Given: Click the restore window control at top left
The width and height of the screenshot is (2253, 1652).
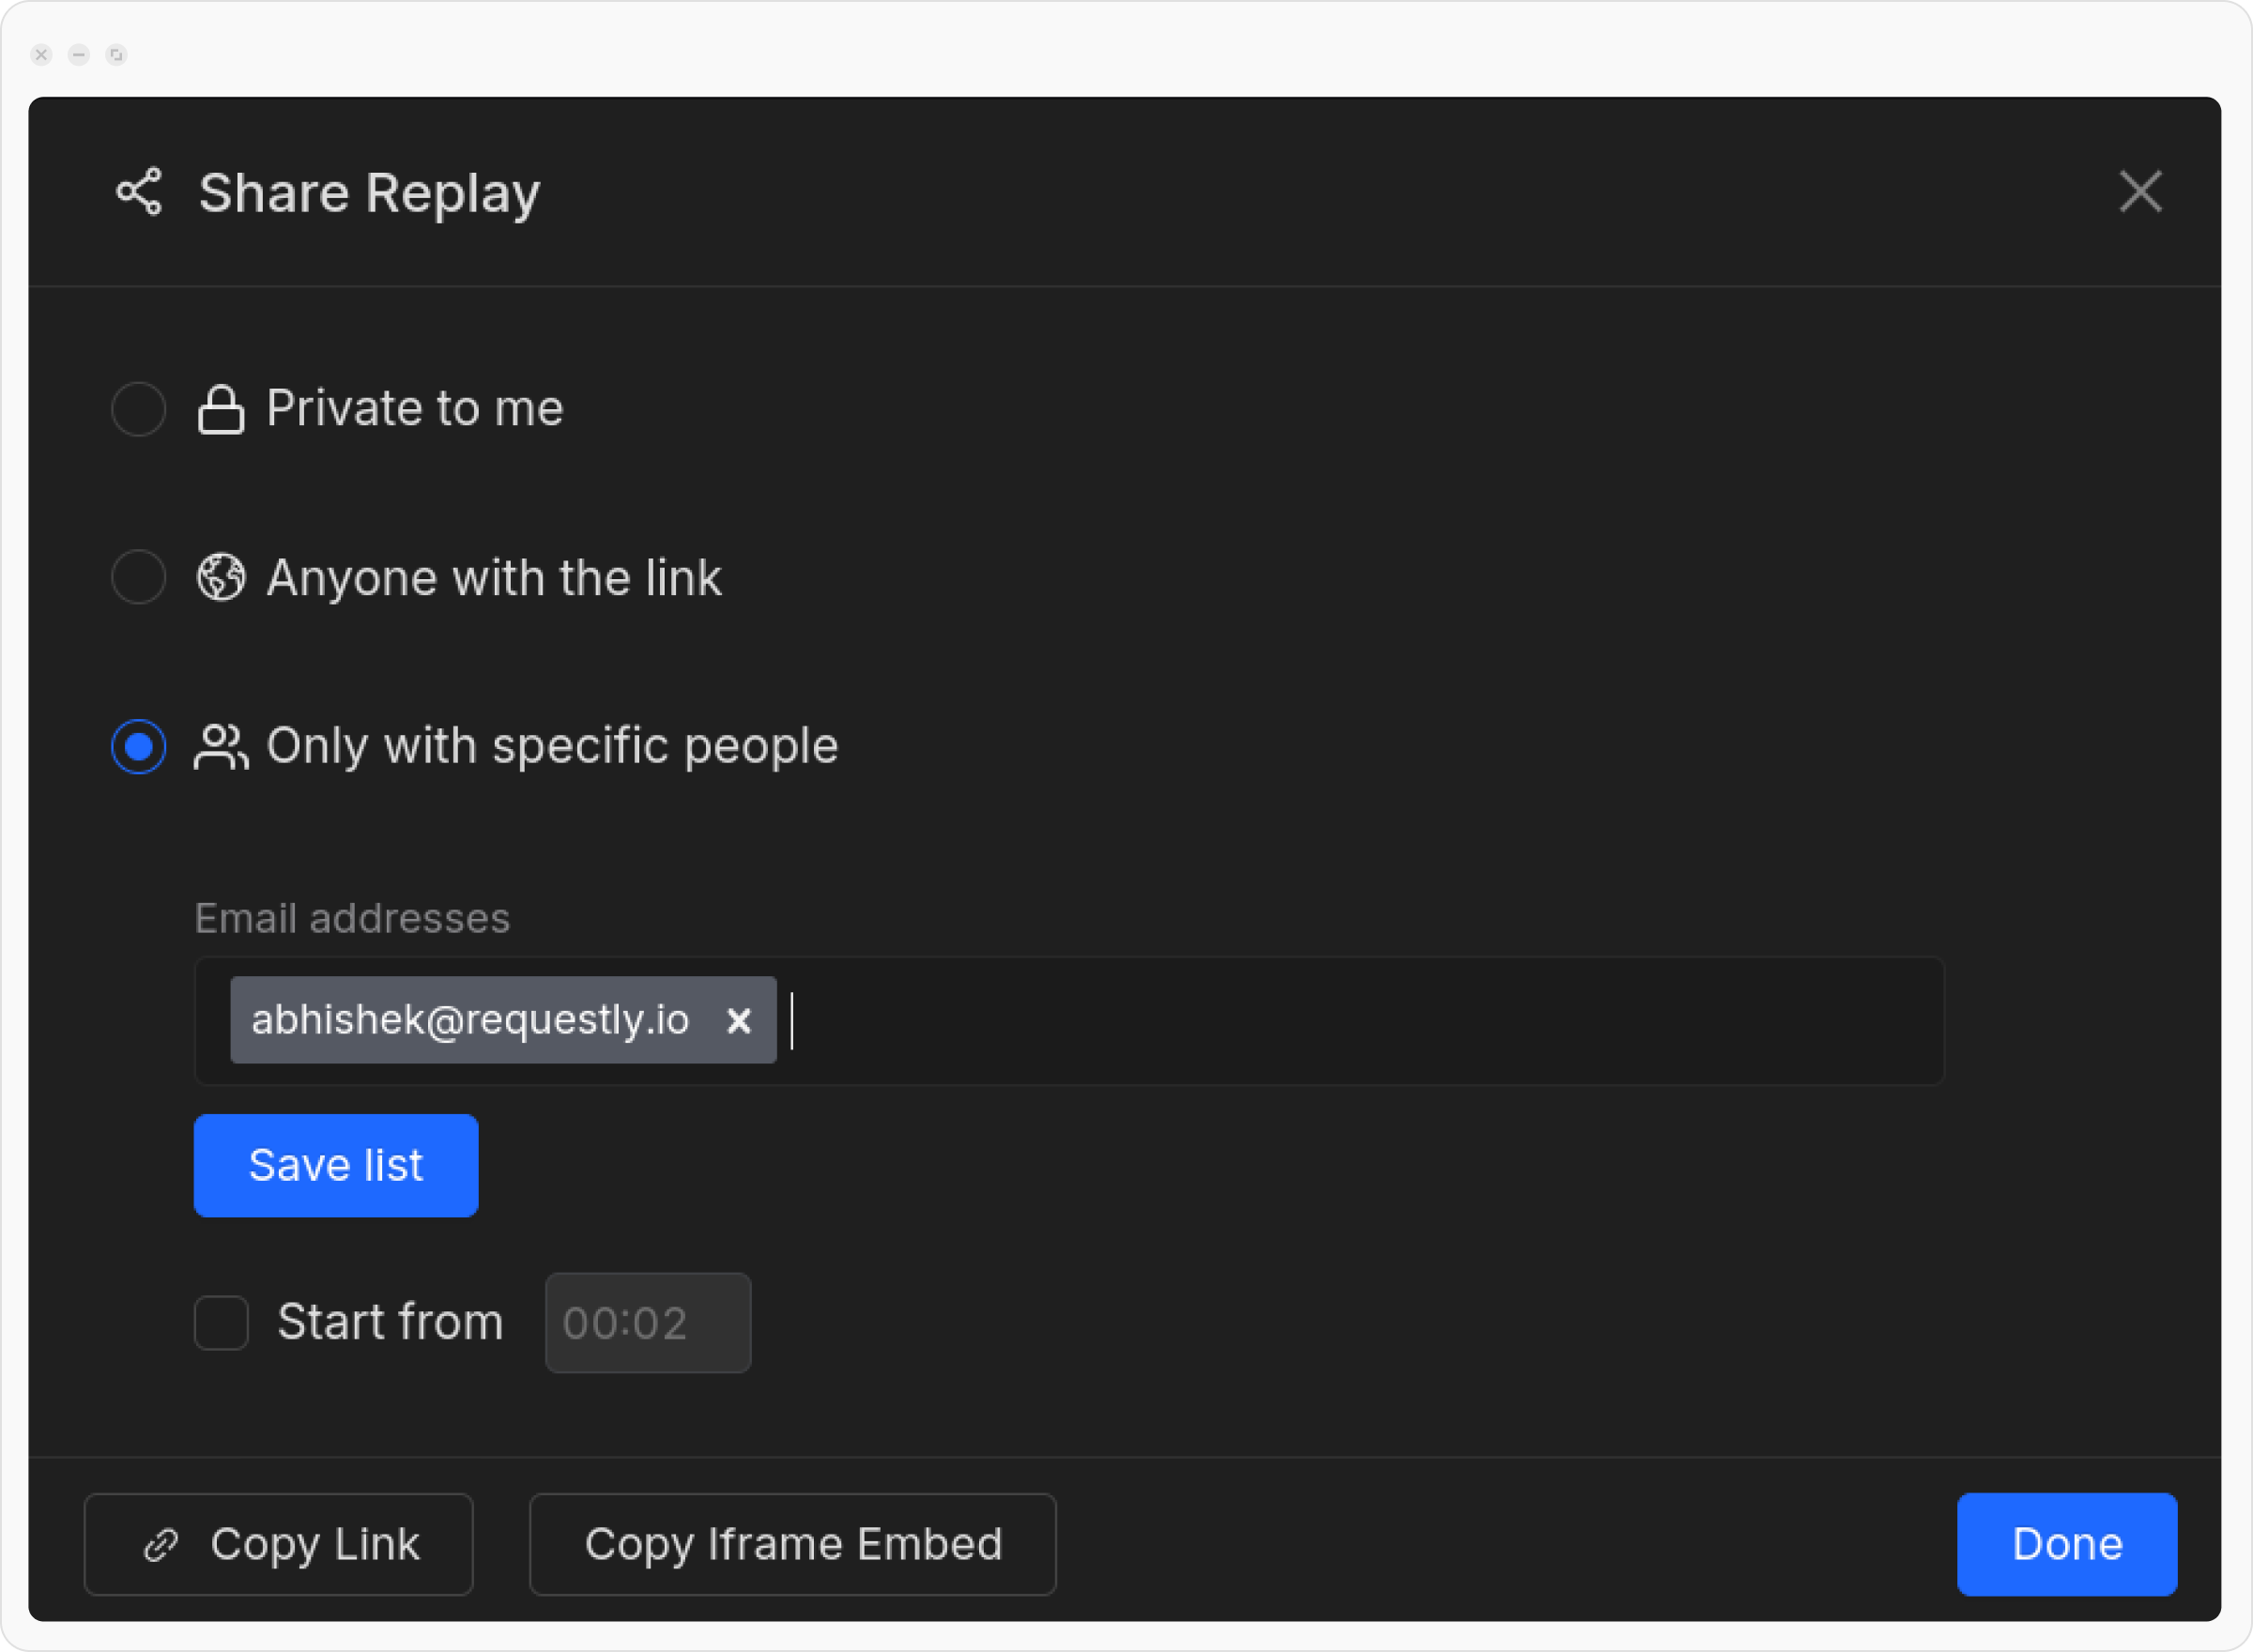Looking at the screenshot, I should [117, 55].
